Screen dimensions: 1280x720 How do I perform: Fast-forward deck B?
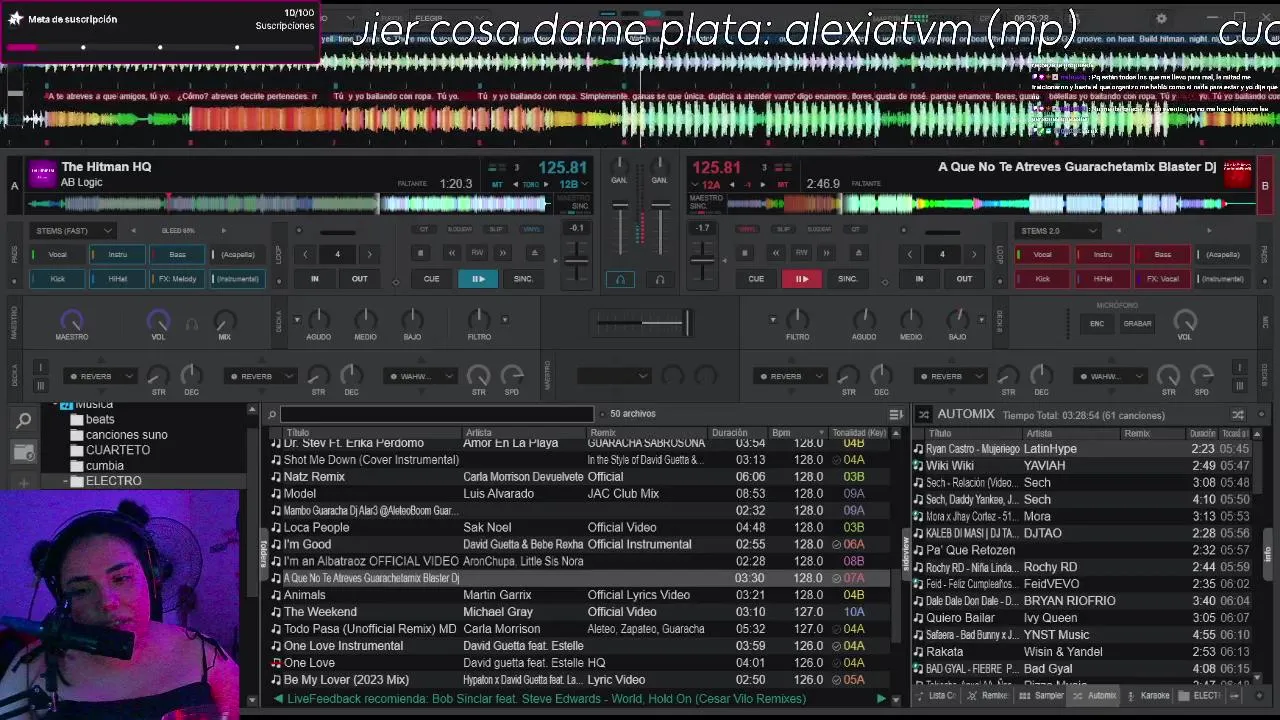coord(827,254)
